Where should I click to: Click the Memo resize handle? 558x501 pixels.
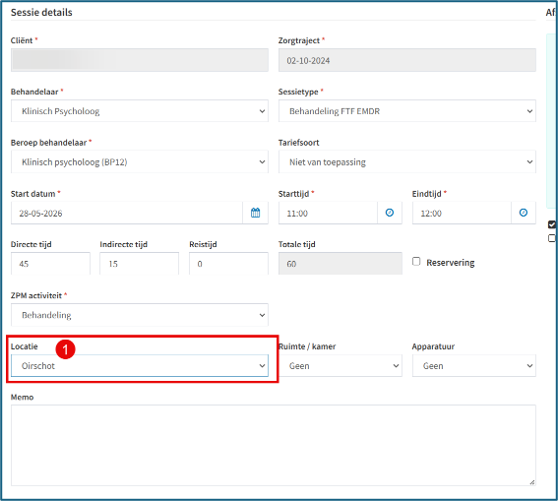click(532, 482)
